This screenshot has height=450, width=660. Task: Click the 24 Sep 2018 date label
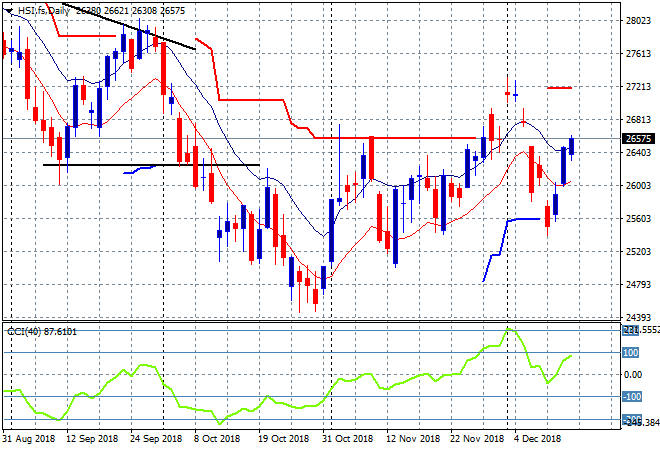coord(156,439)
